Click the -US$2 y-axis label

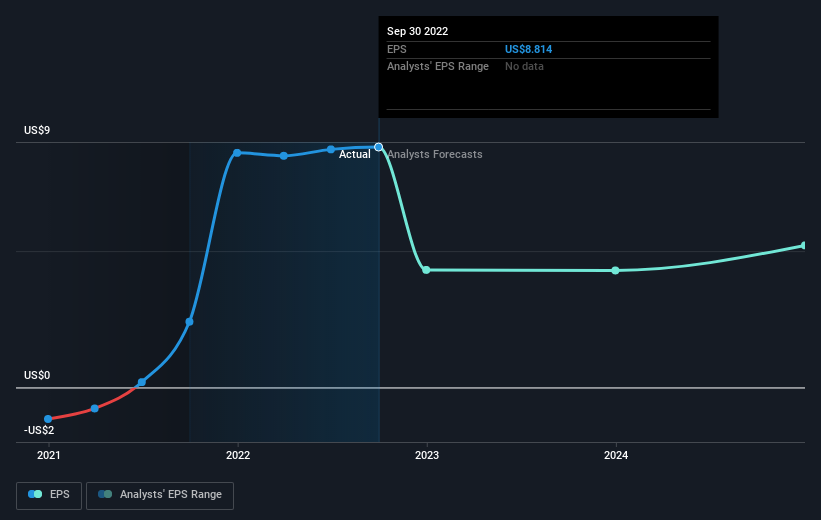pyautogui.click(x=39, y=430)
